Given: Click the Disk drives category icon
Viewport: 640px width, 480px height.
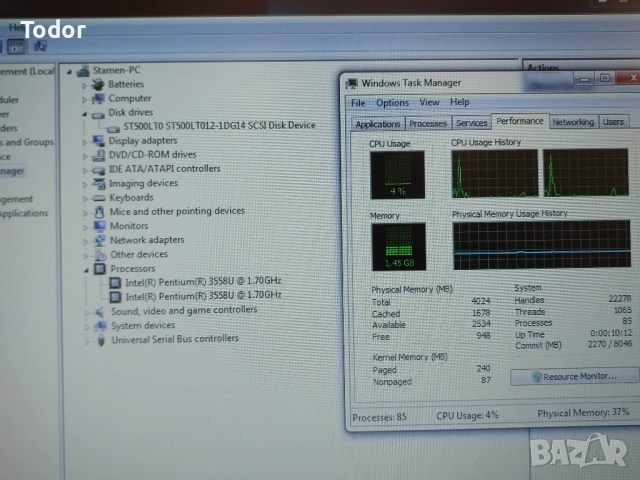Looking at the screenshot, I should (98, 113).
